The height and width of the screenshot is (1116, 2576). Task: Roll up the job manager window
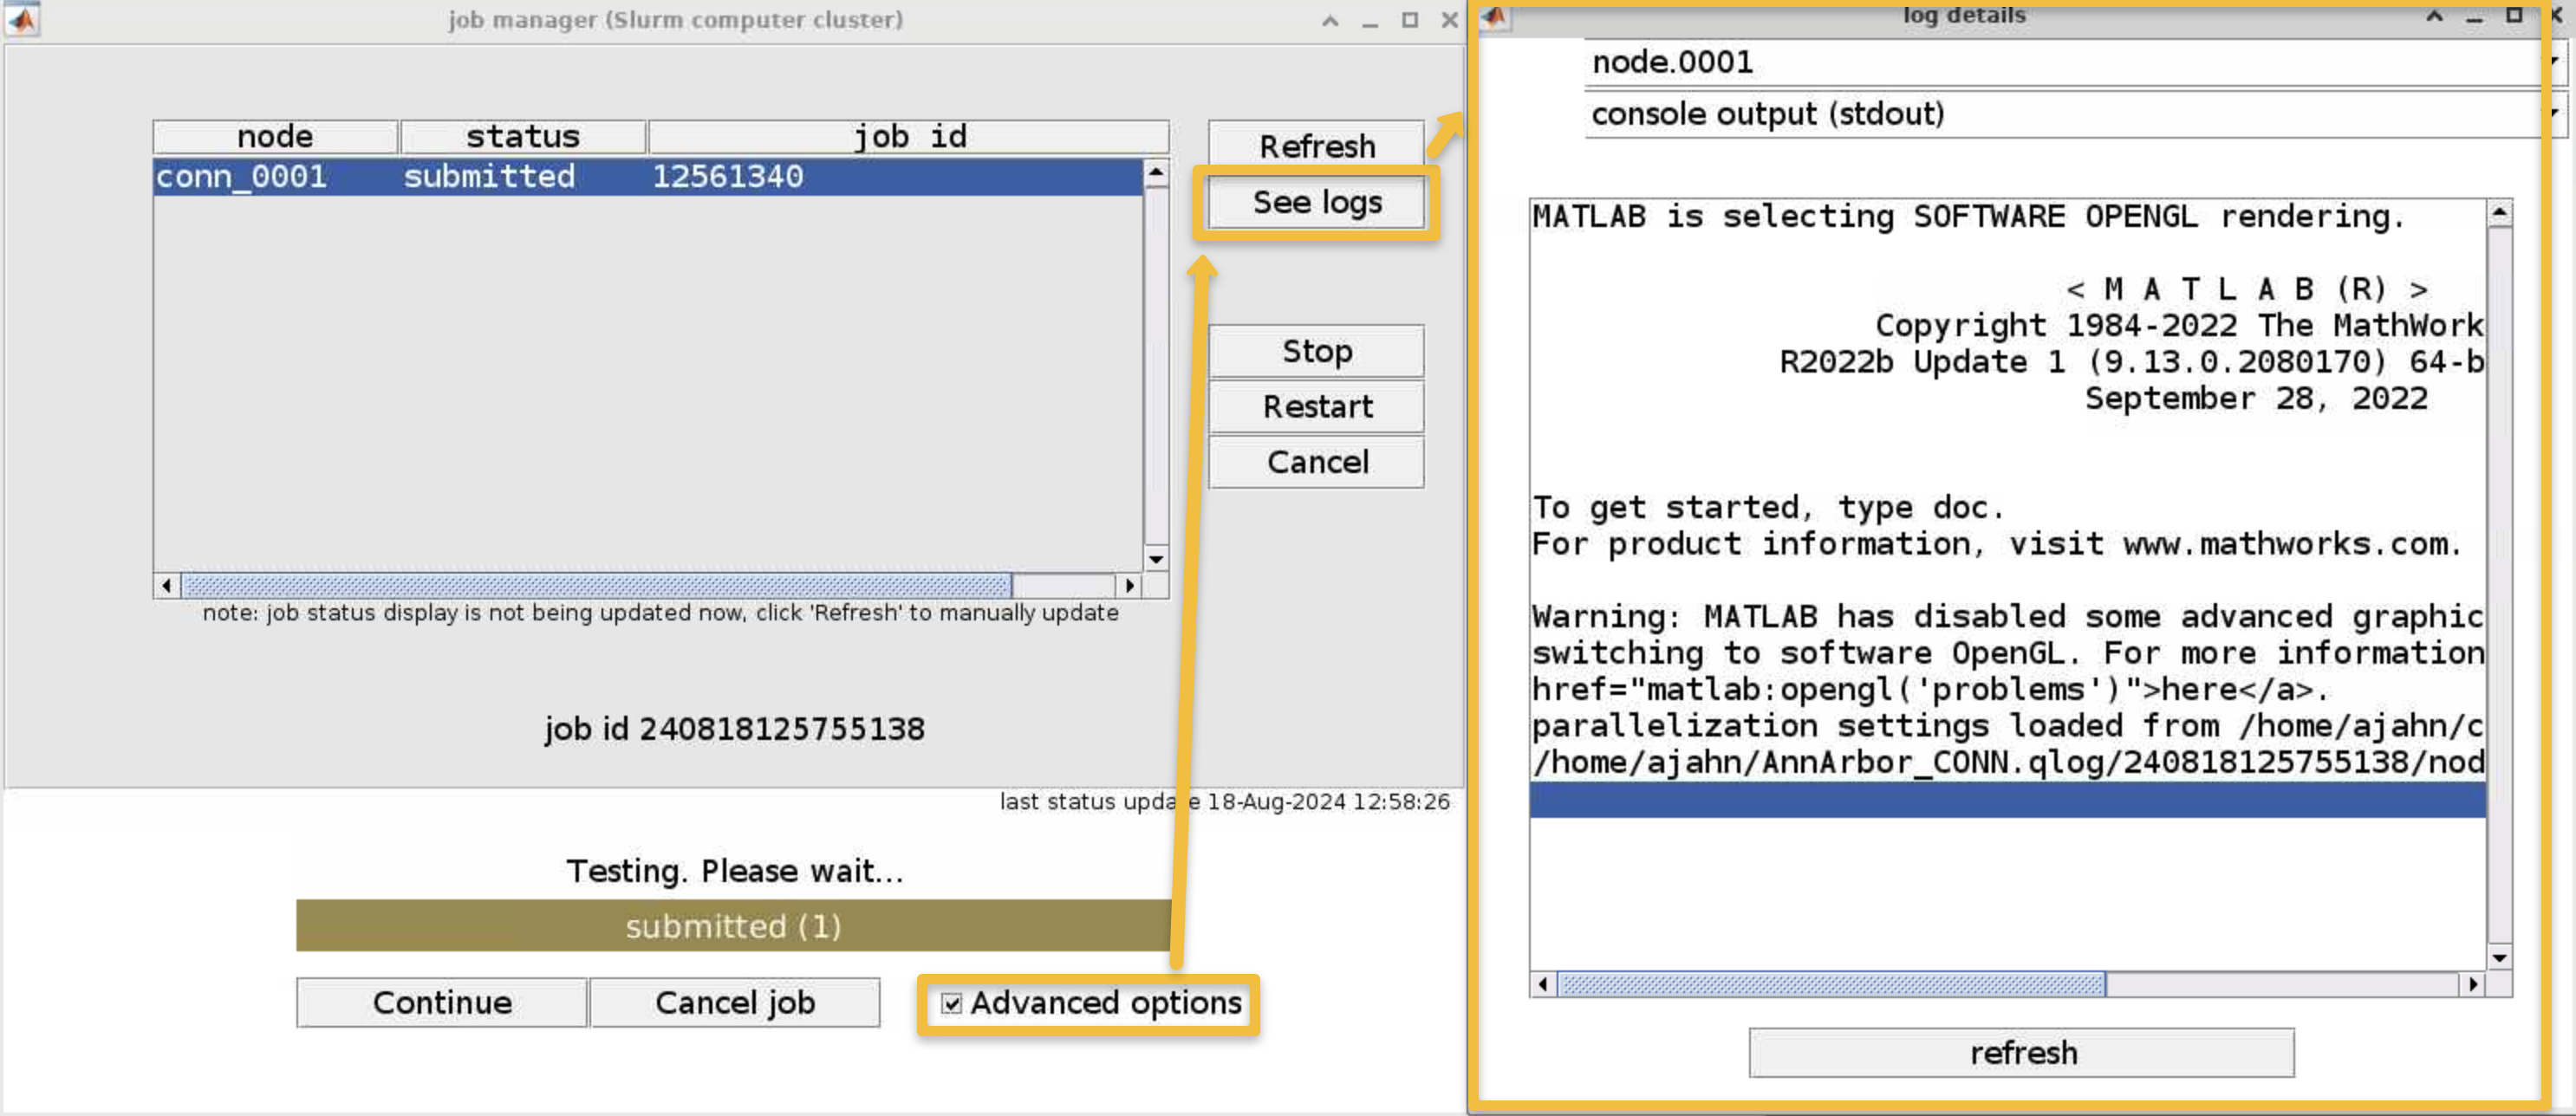pos(1330,20)
